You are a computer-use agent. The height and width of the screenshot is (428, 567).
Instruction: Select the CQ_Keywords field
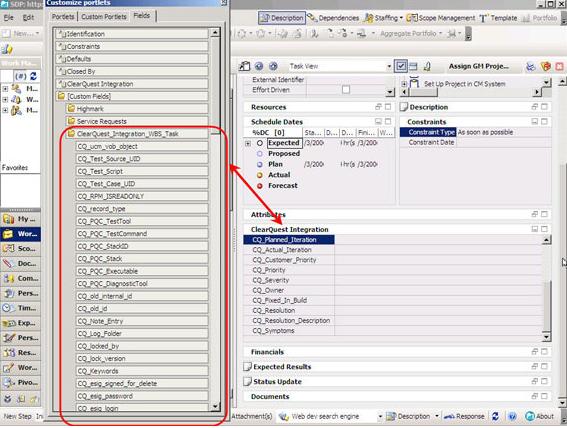click(142, 371)
